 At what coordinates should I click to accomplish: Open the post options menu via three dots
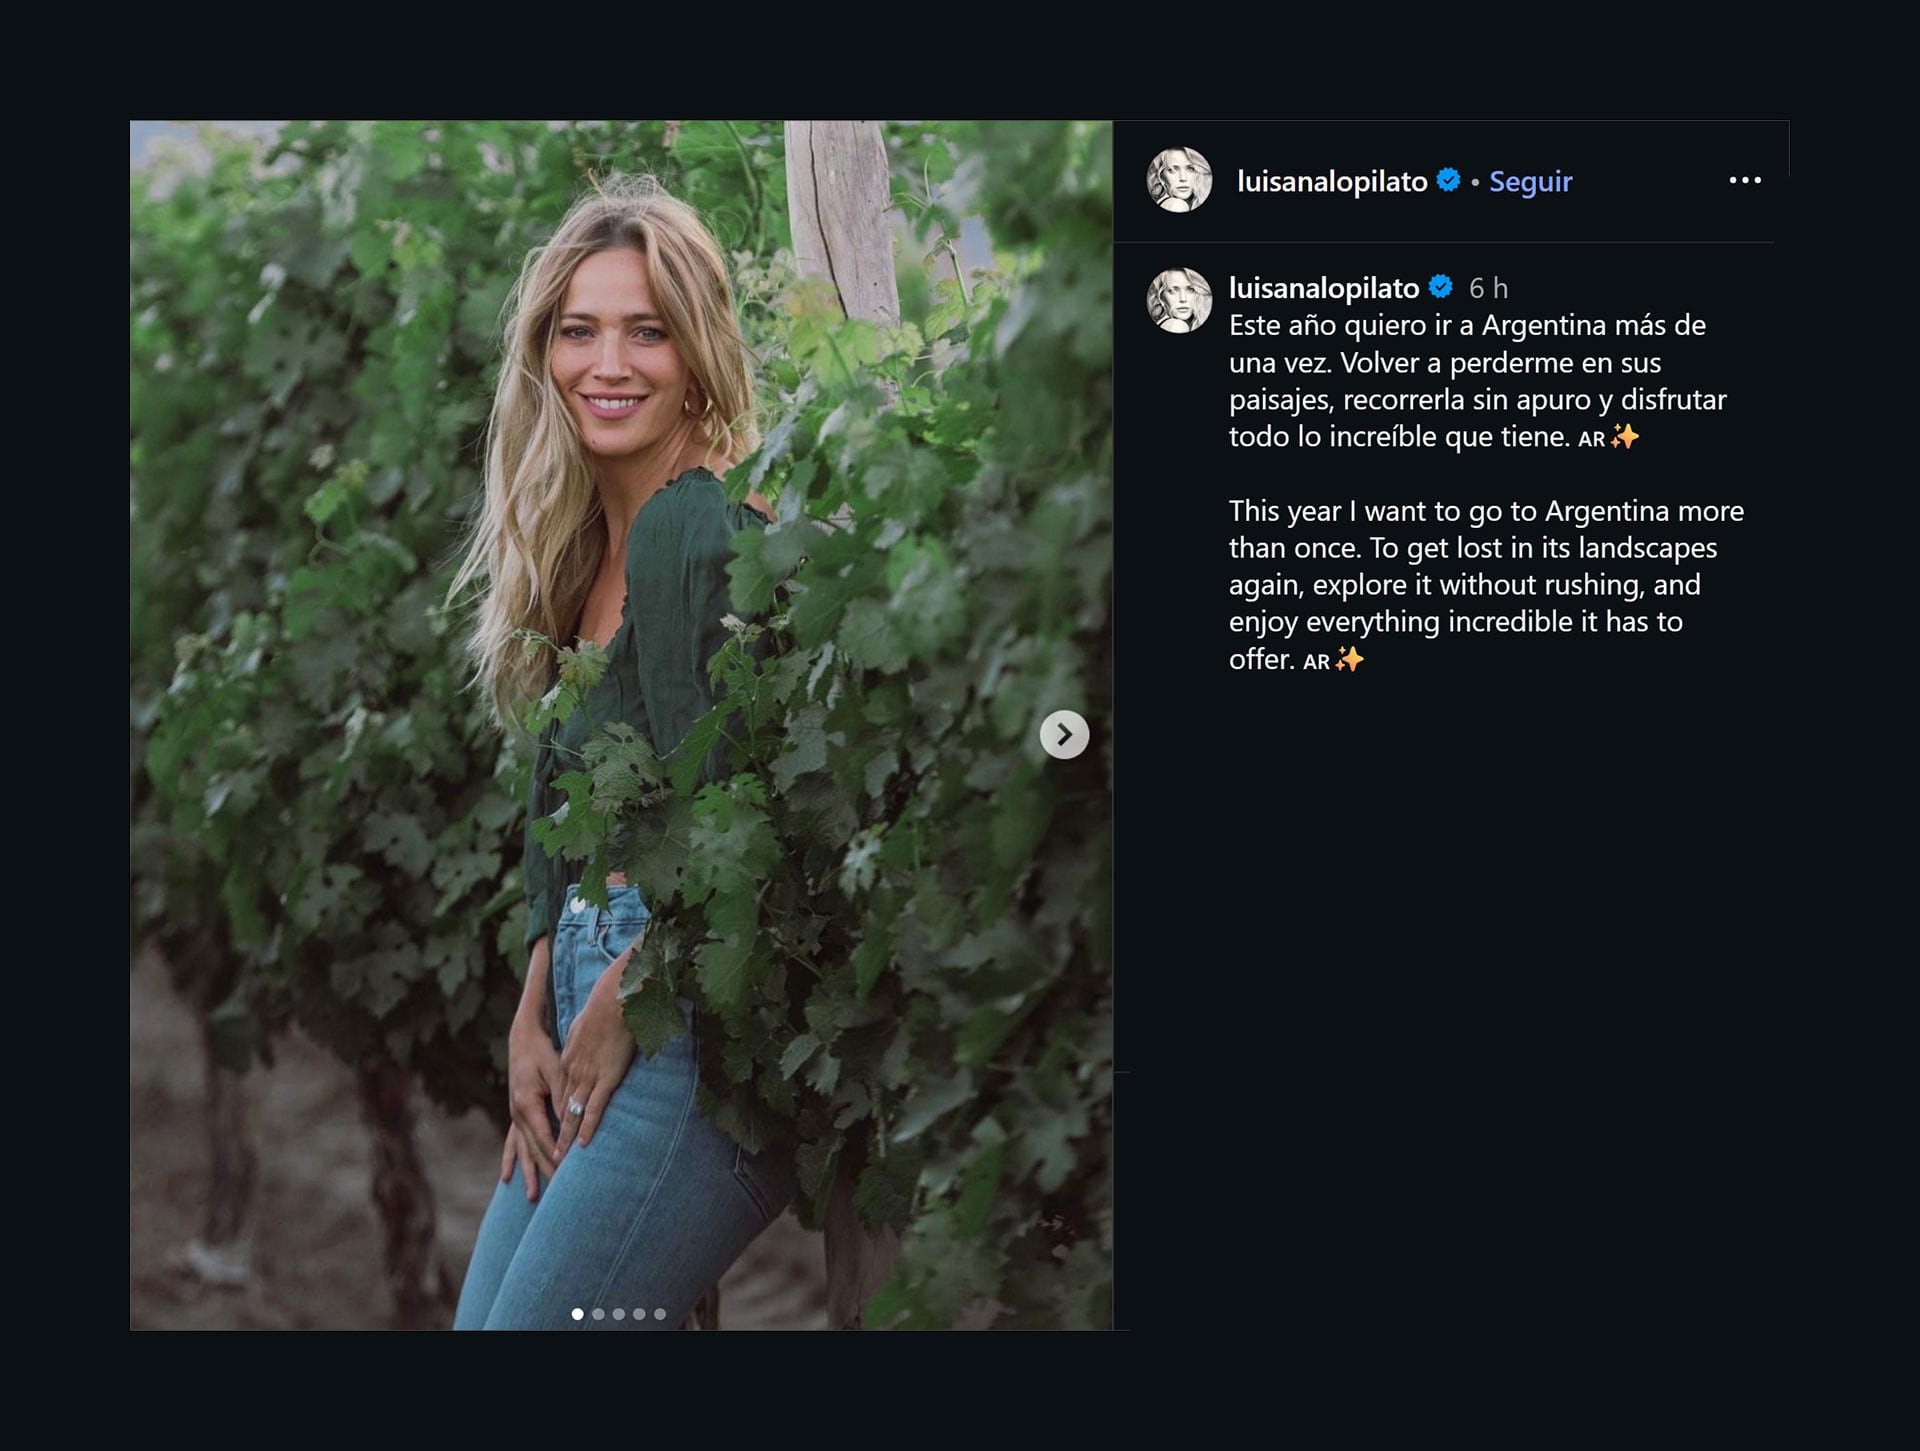[1746, 178]
